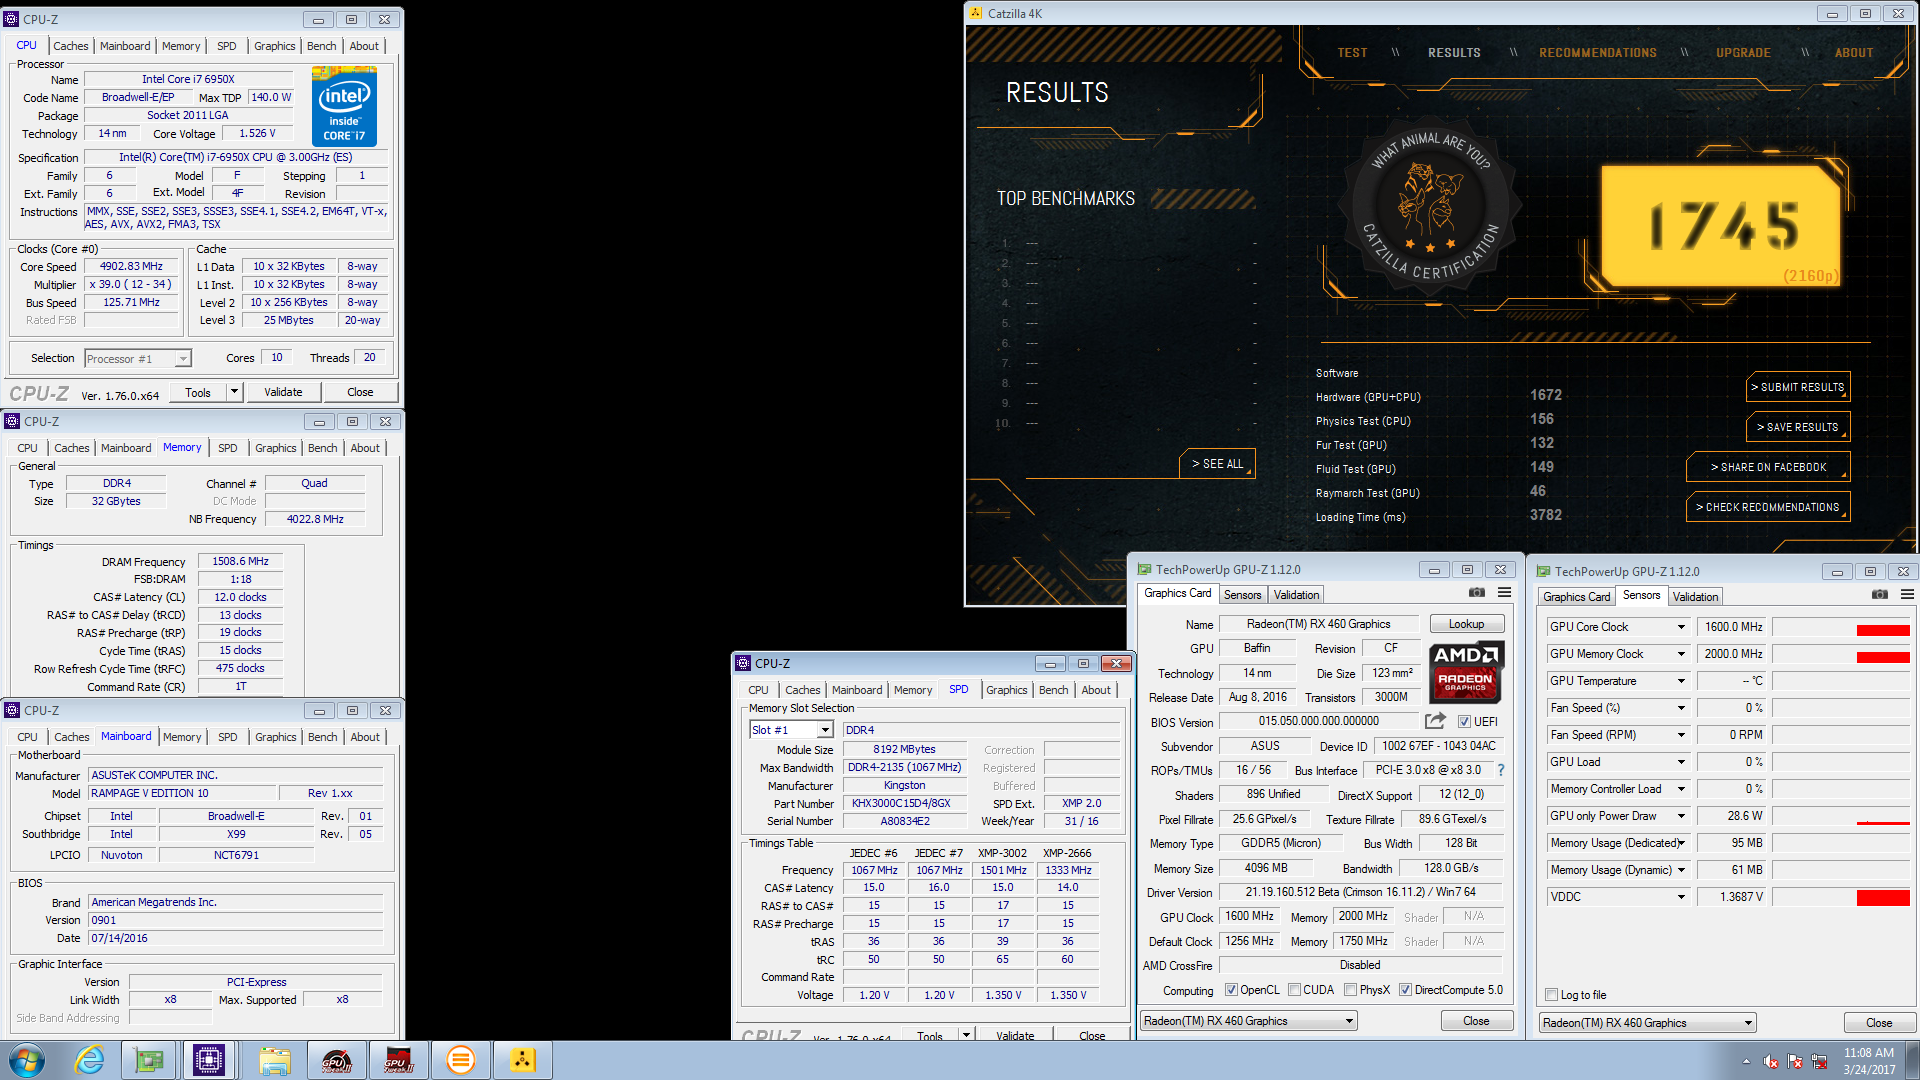Image resolution: width=1920 pixels, height=1080 pixels.
Task: Open the Slot #1 dropdown in CPU-Z SPD
Action: 825,730
